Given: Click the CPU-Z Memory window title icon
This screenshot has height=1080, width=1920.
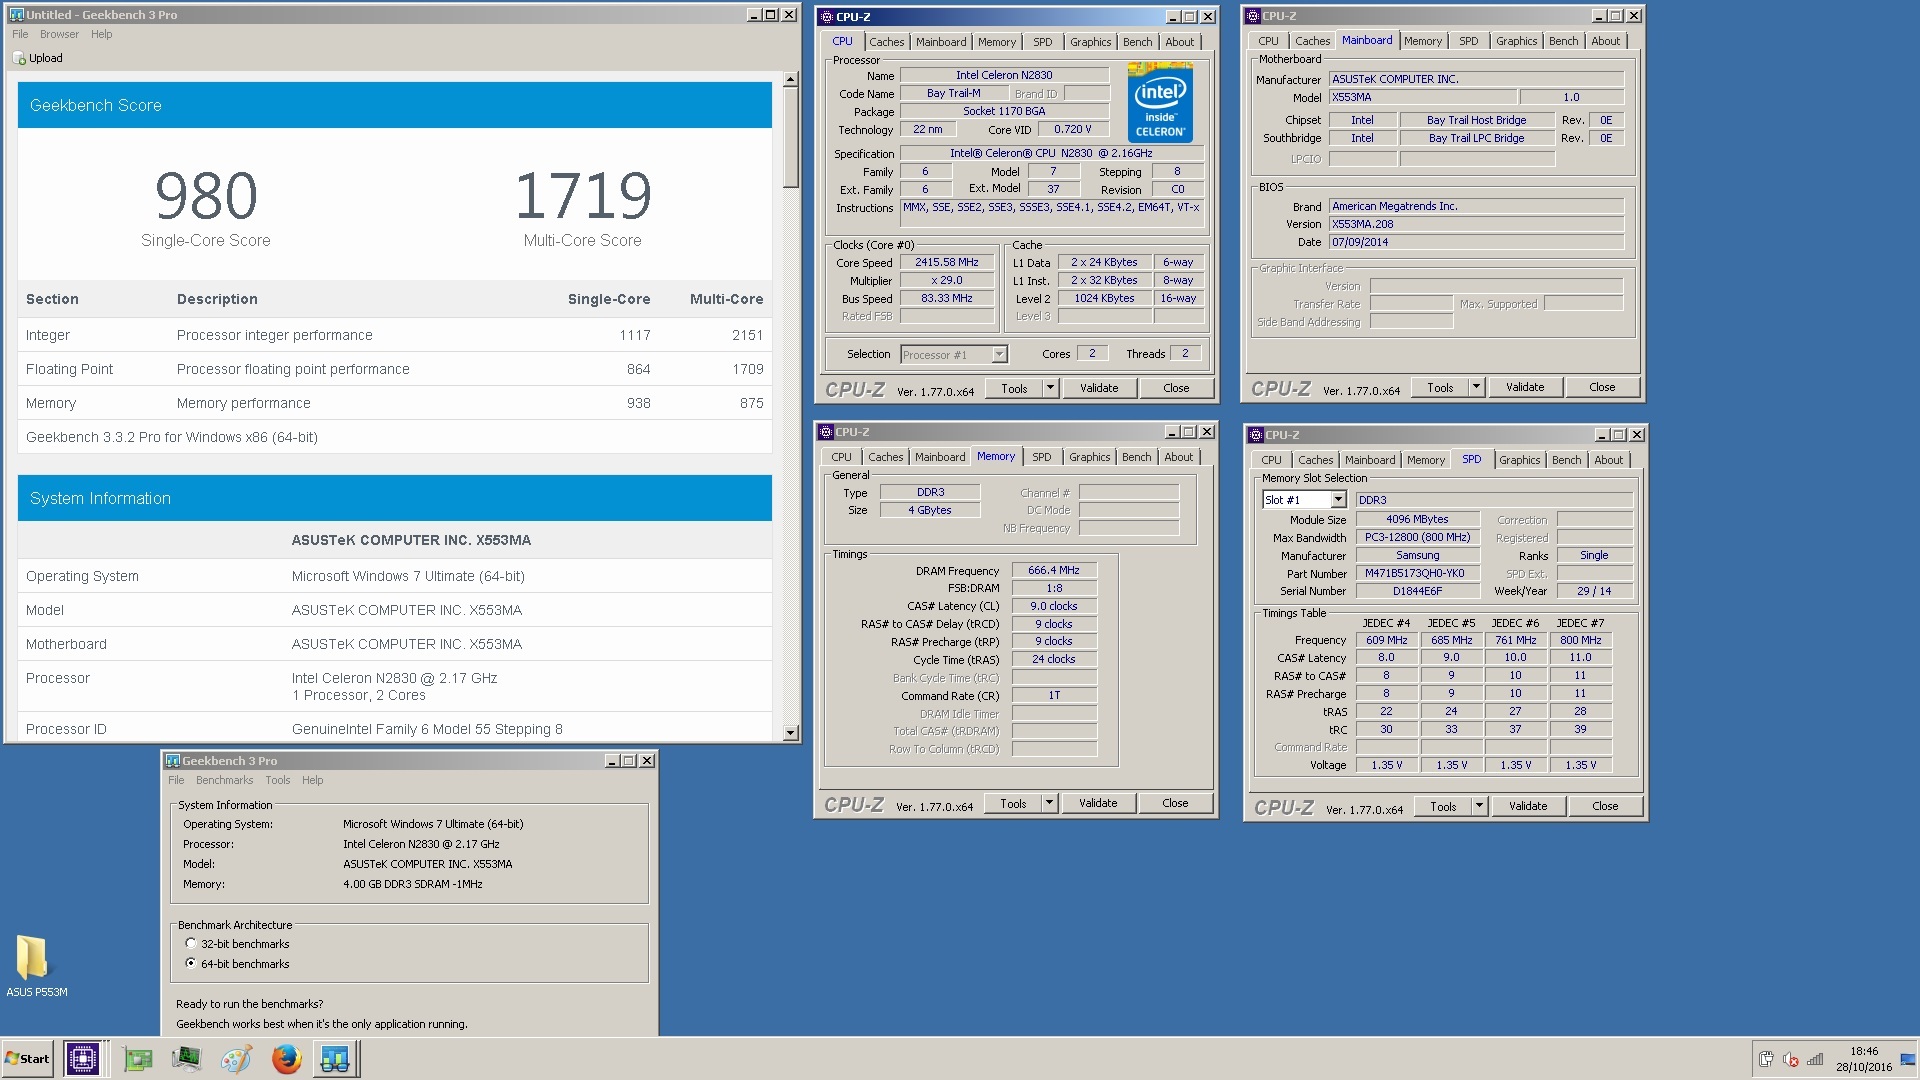Looking at the screenshot, I should coord(826,432).
